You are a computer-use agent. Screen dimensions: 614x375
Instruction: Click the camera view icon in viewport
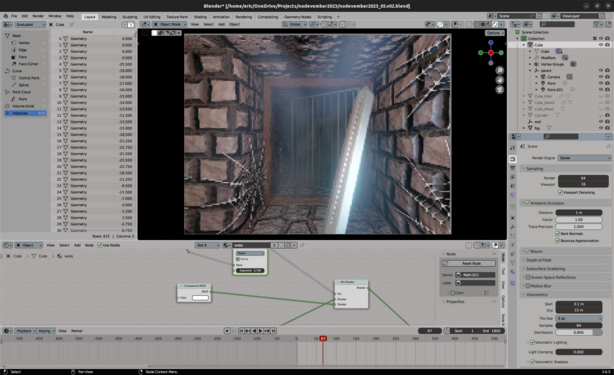click(x=500, y=89)
